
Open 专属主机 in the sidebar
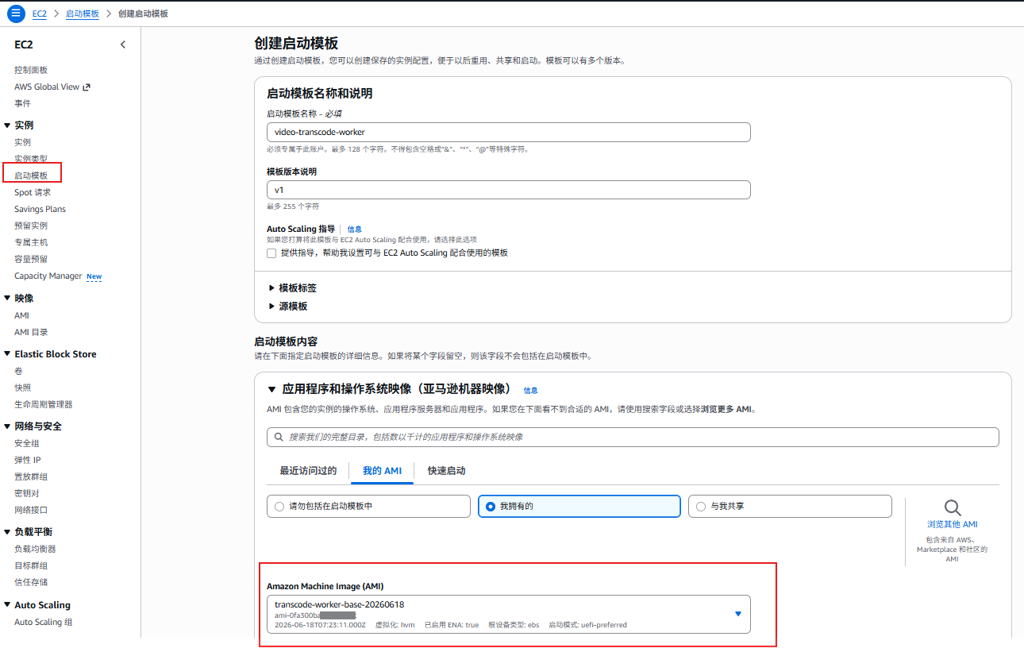pos(31,242)
